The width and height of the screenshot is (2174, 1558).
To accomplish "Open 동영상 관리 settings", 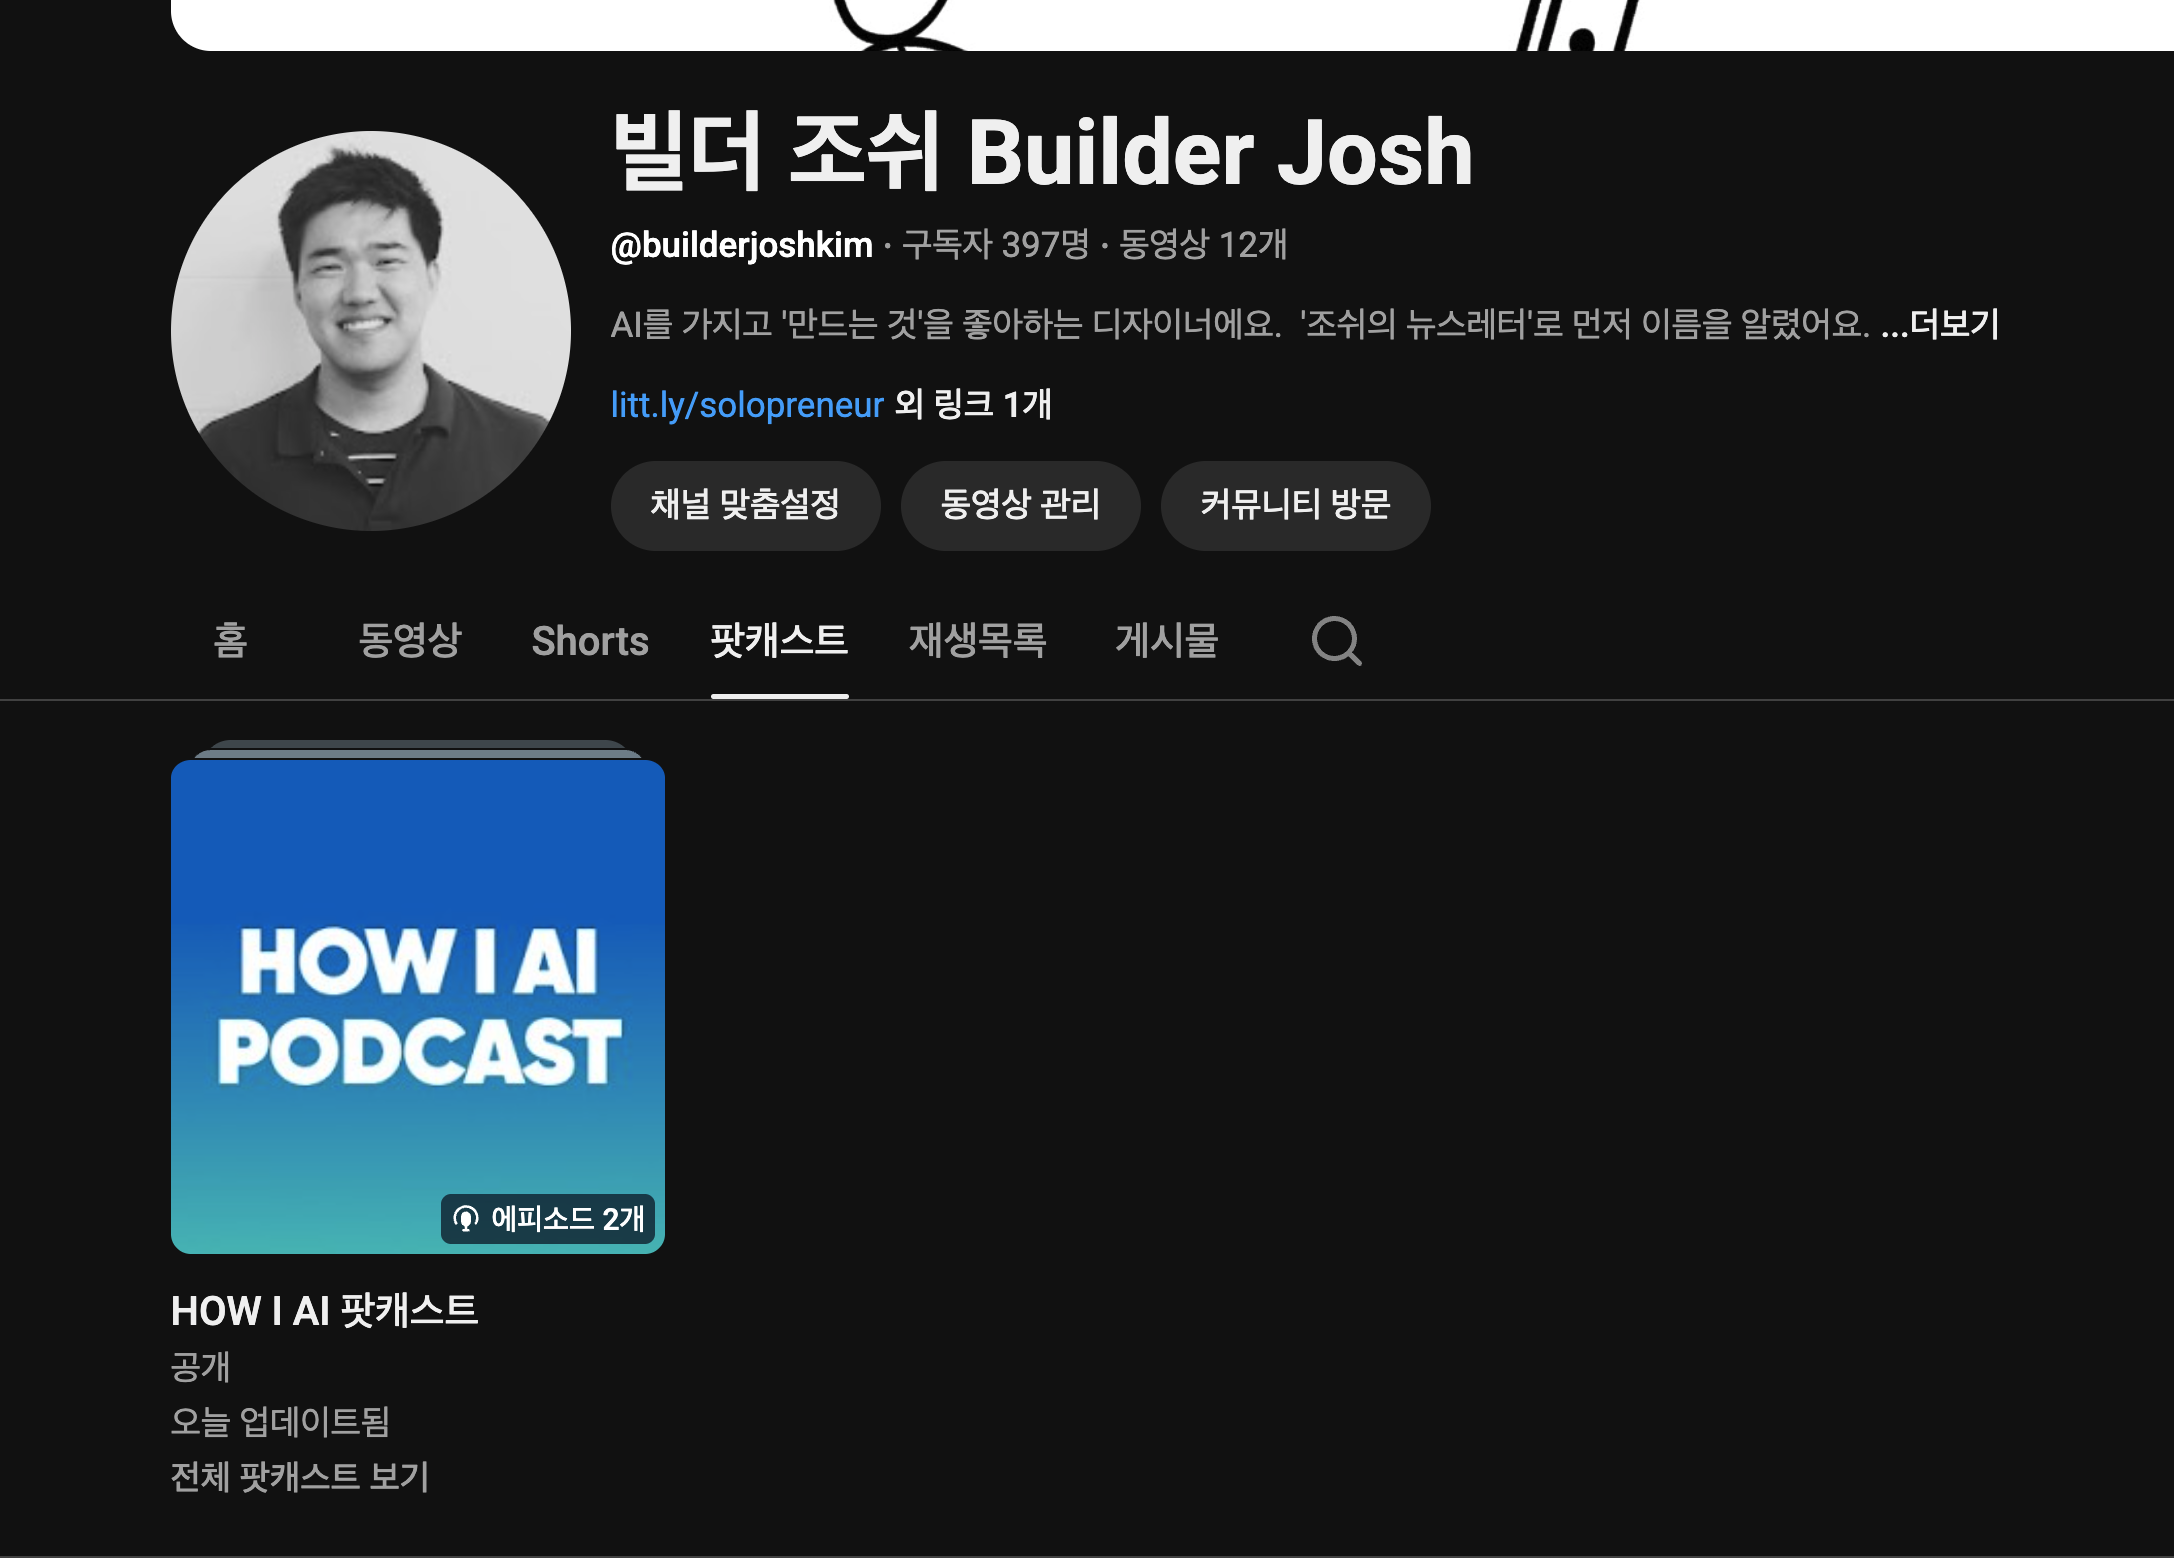I will coord(1020,506).
